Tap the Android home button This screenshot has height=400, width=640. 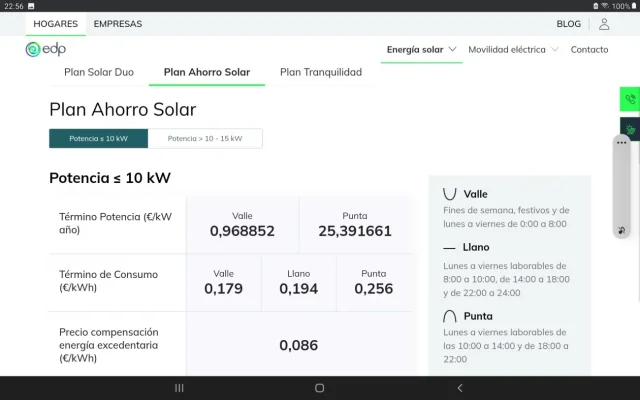pyautogui.click(x=320, y=388)
